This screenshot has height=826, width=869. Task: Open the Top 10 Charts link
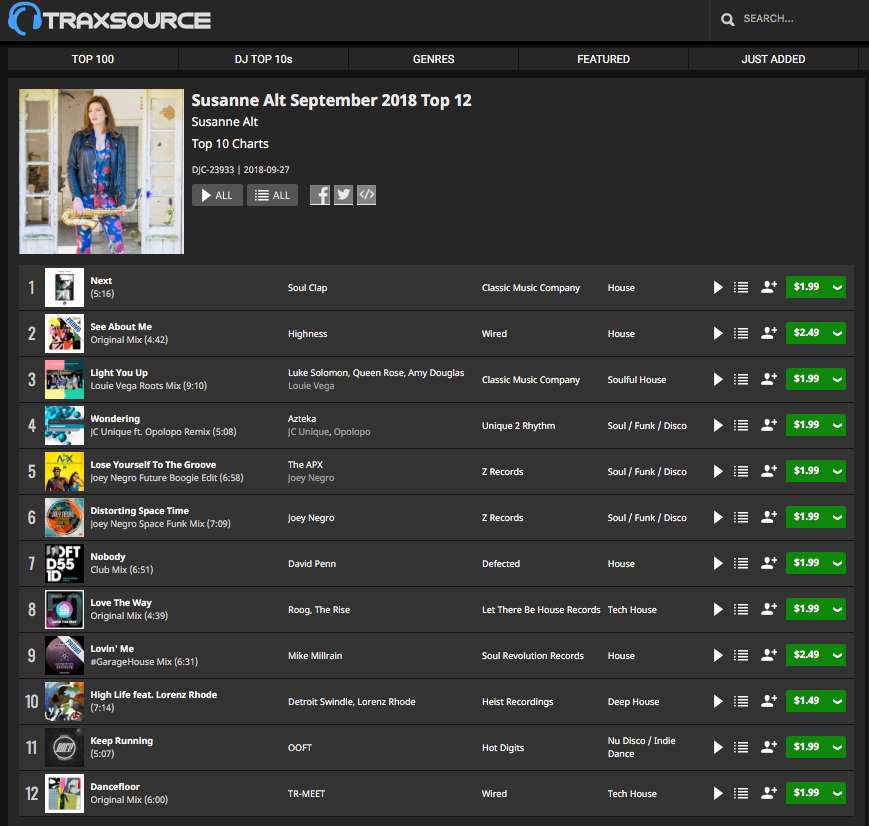[230, 144]
